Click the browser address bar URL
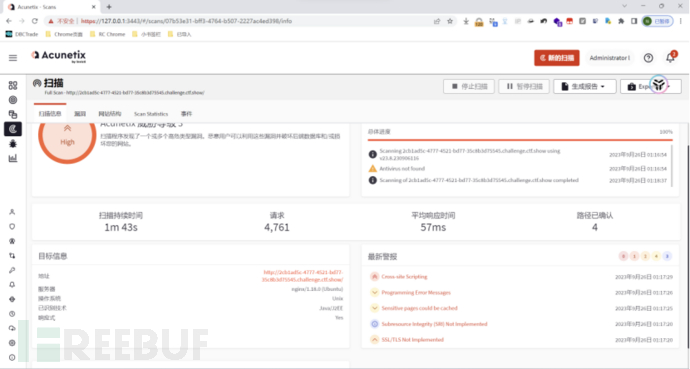690x369 pixels. 186,21
